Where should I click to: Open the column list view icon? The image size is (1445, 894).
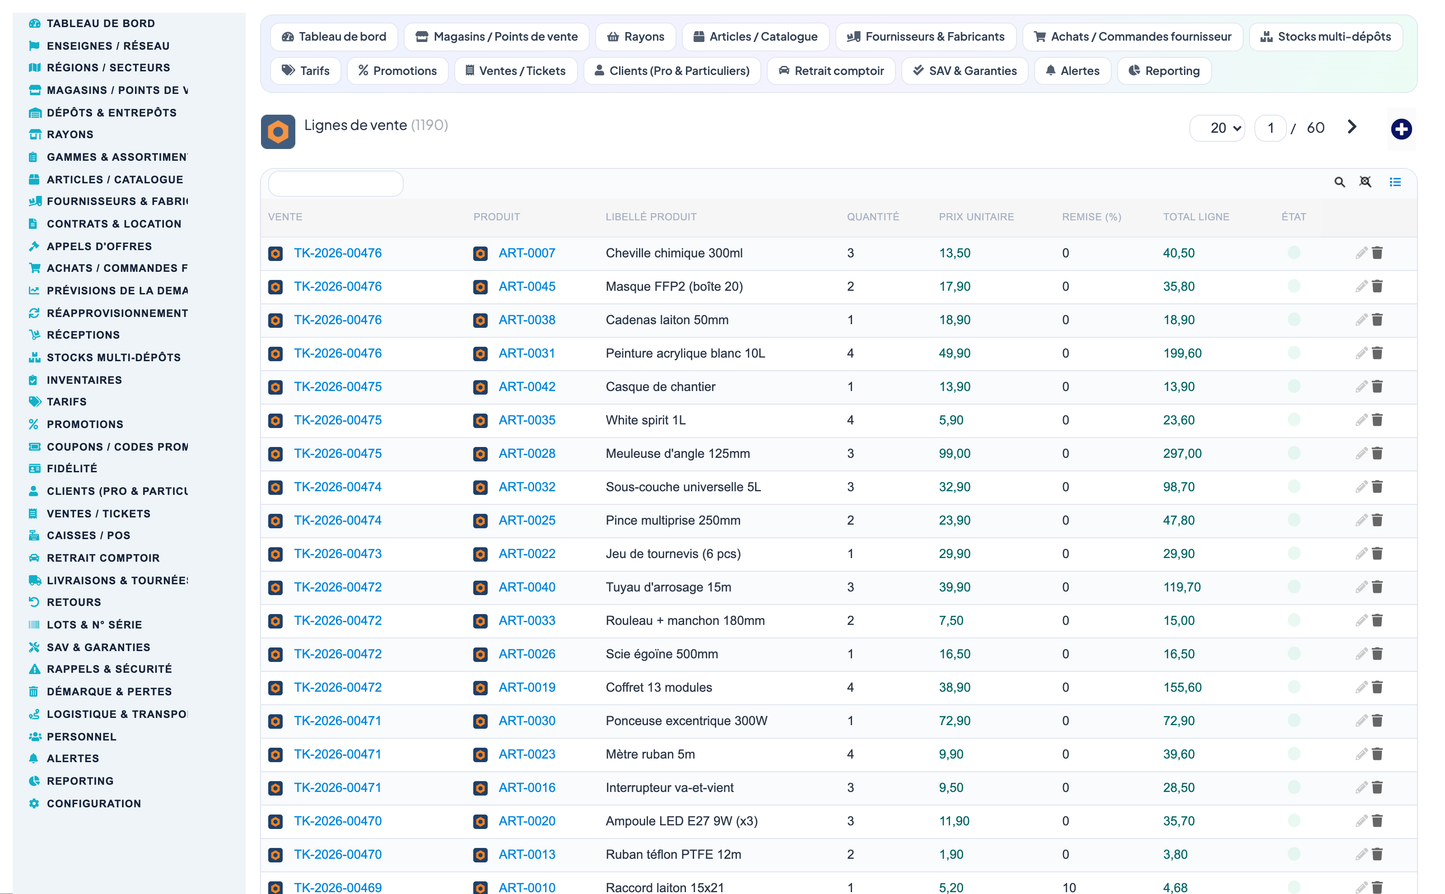pyautogui.click(x=1395, y=182)
